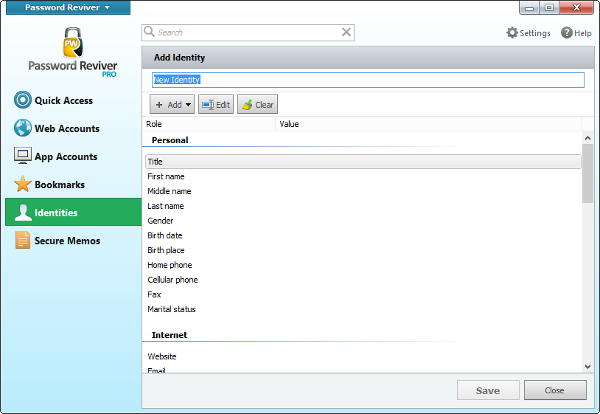Click the Internet group header

click(x=169, y=335)
